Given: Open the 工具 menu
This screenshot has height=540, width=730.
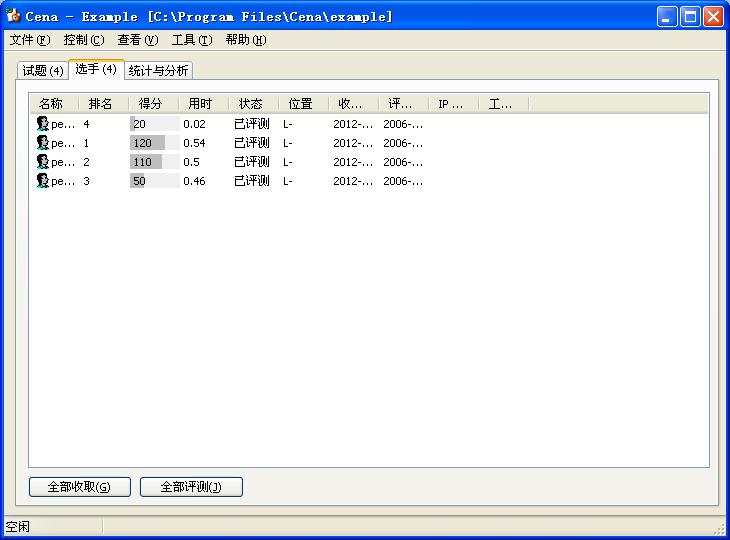Looking at the screenshot, I should 191,40.
